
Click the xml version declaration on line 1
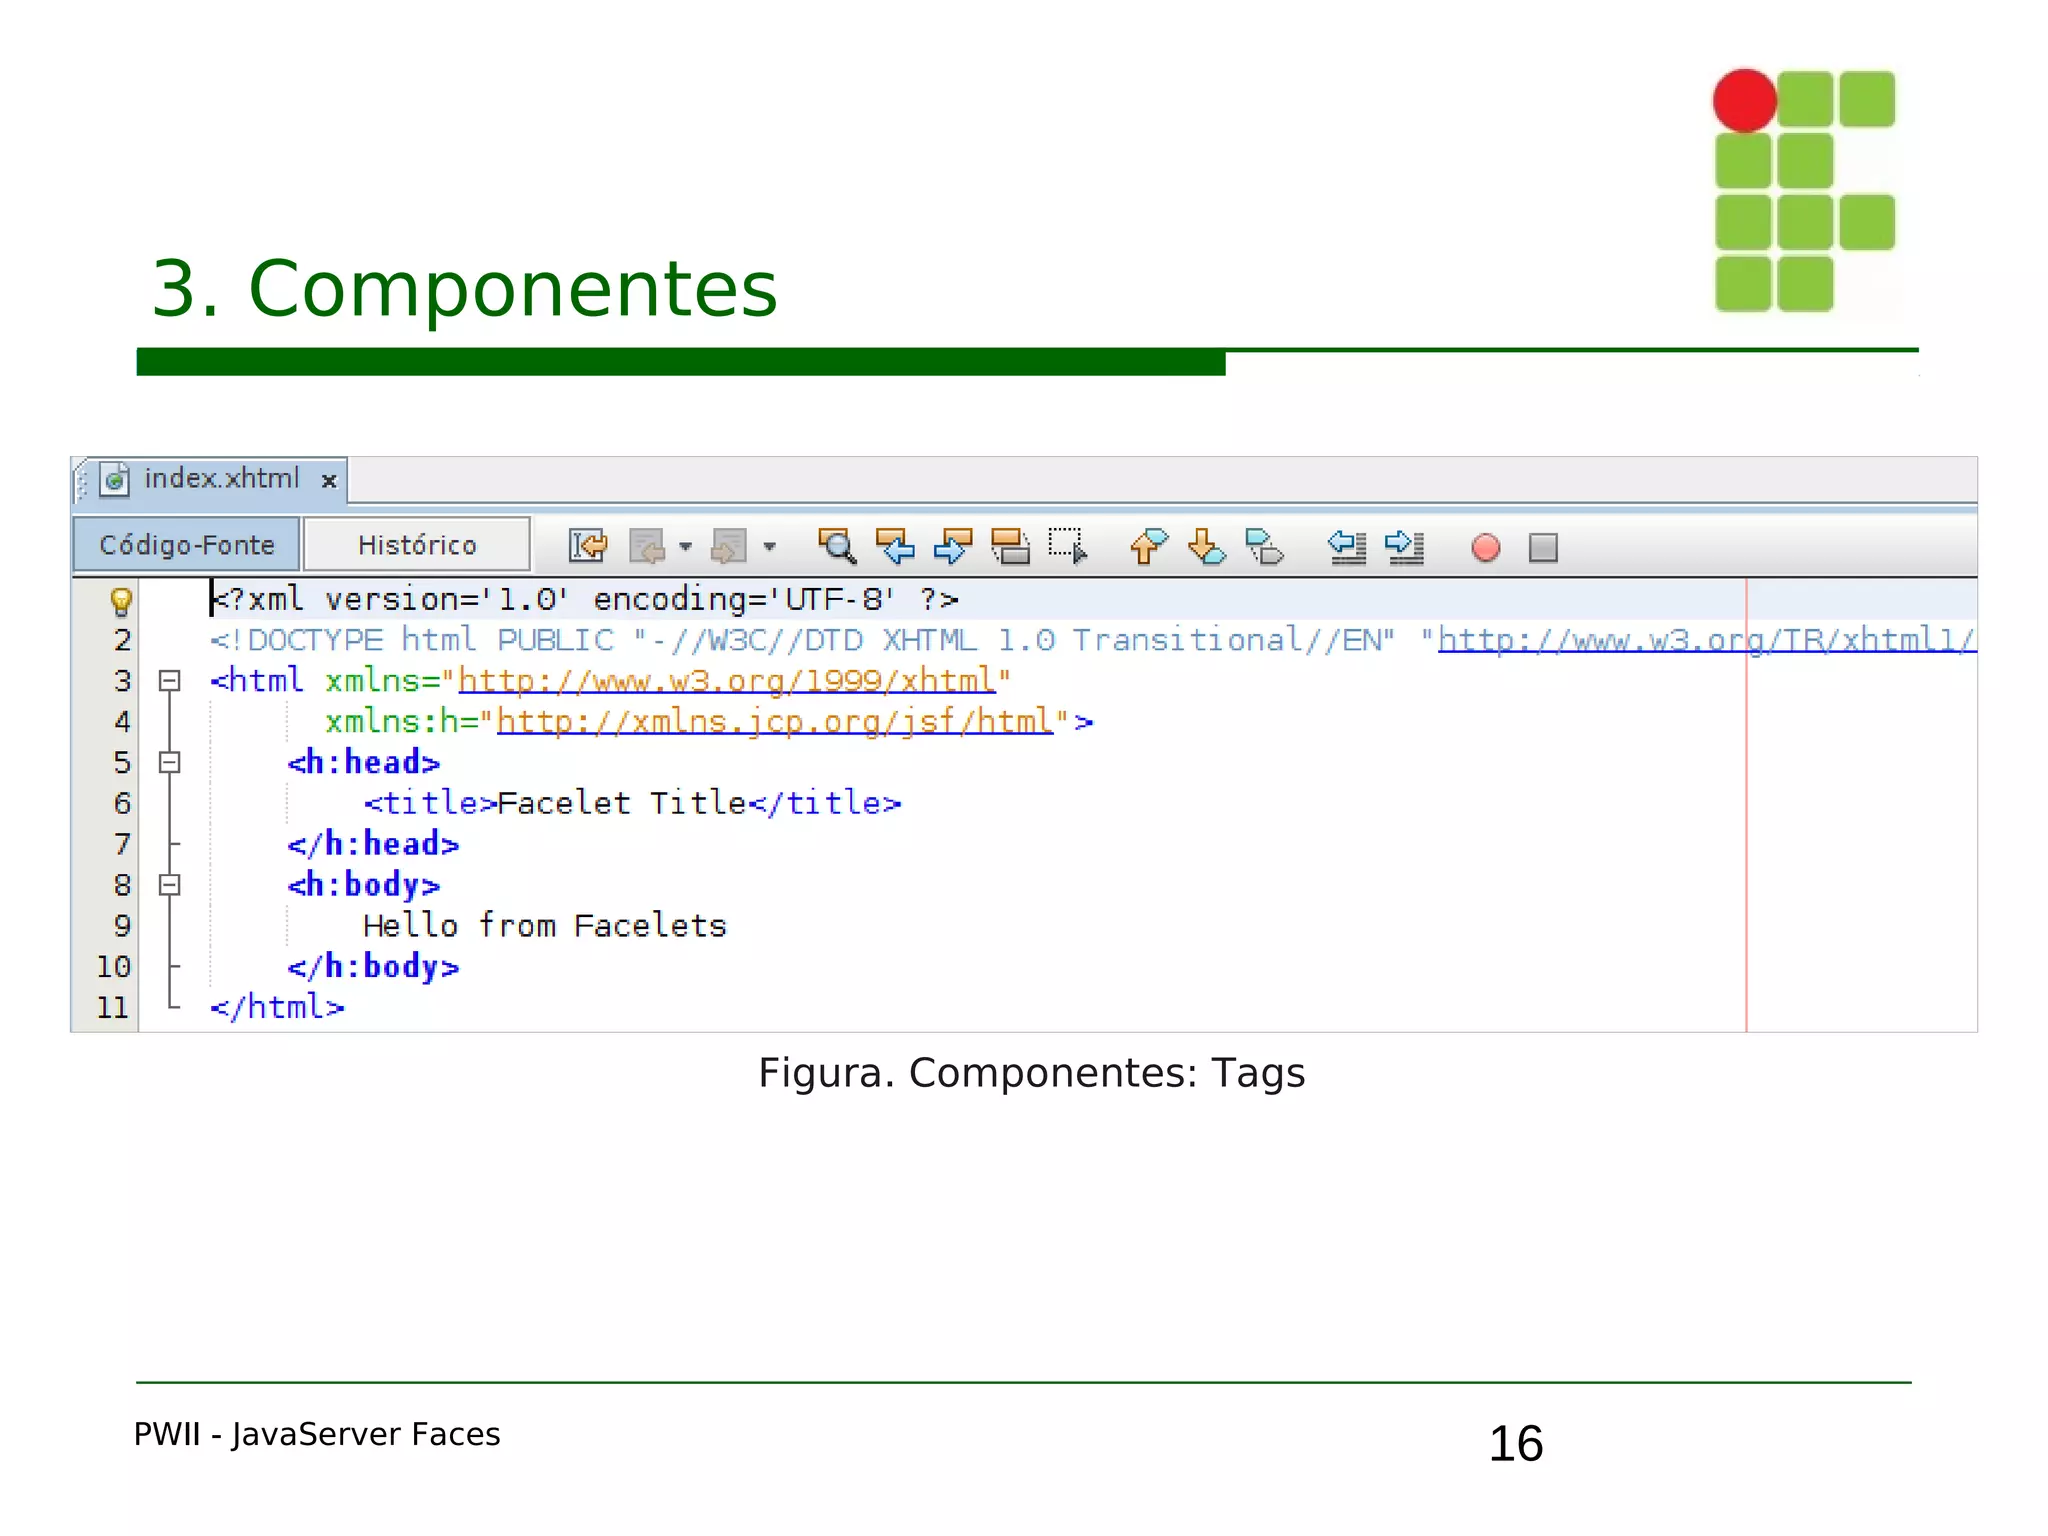586,600
